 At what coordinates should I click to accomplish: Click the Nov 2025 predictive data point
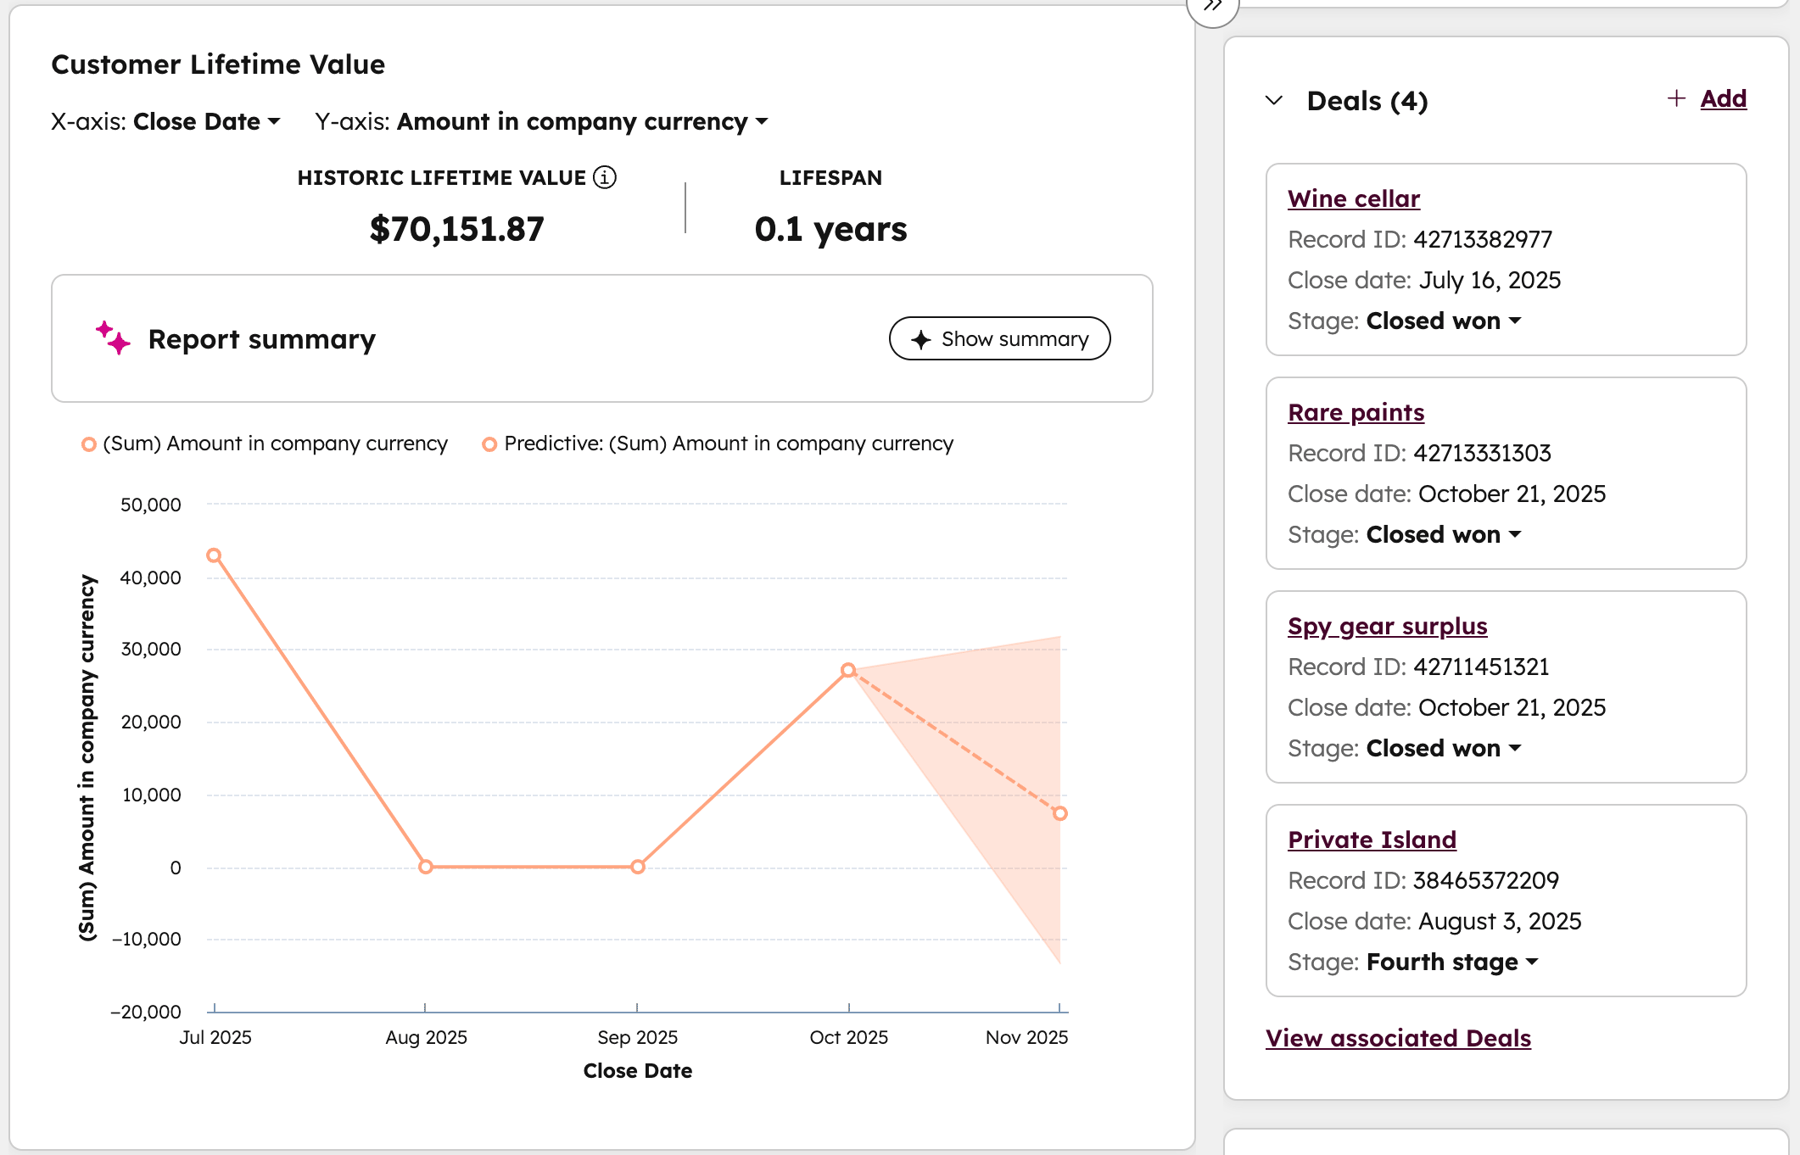(x=1060, y=814)
